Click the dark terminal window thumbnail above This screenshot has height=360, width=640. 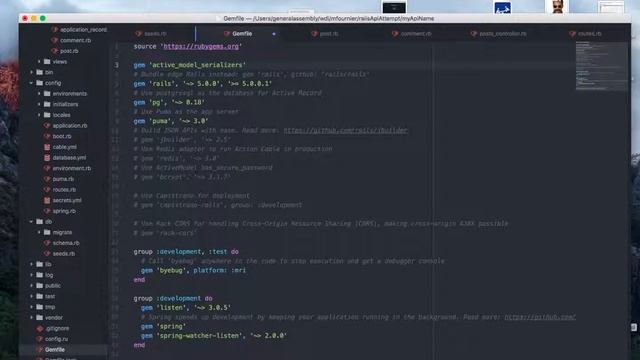[394, 7]
